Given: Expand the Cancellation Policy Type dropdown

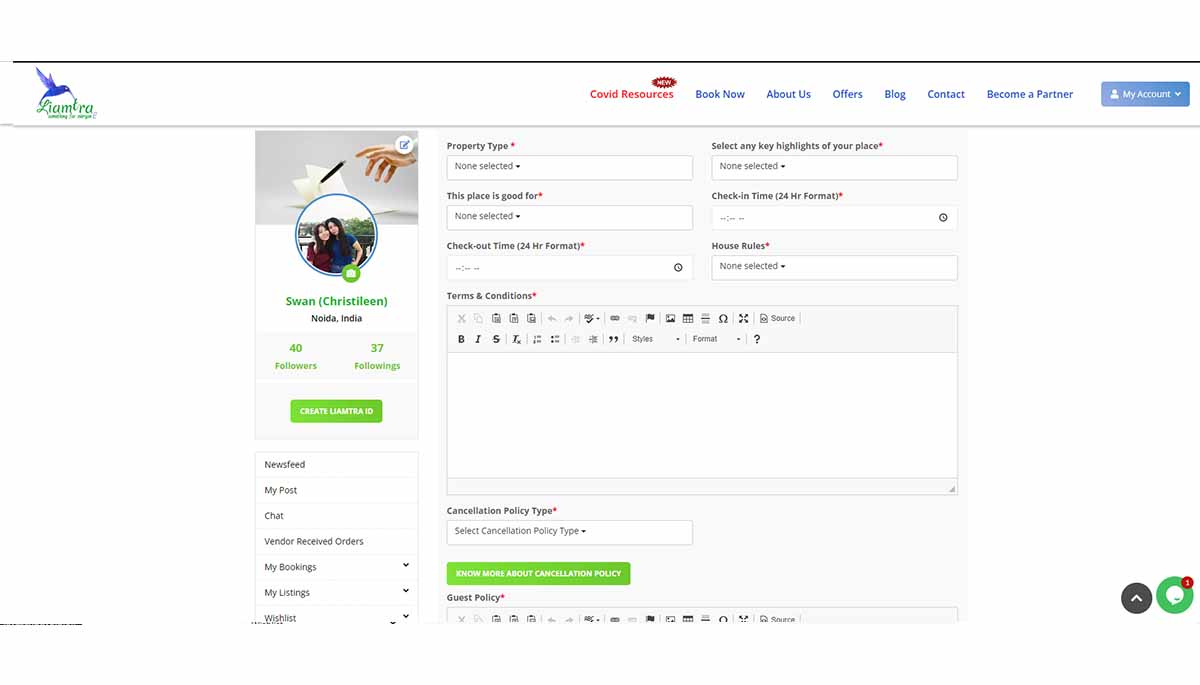Looking at the screenshot, I should click(x=569, y=532).
